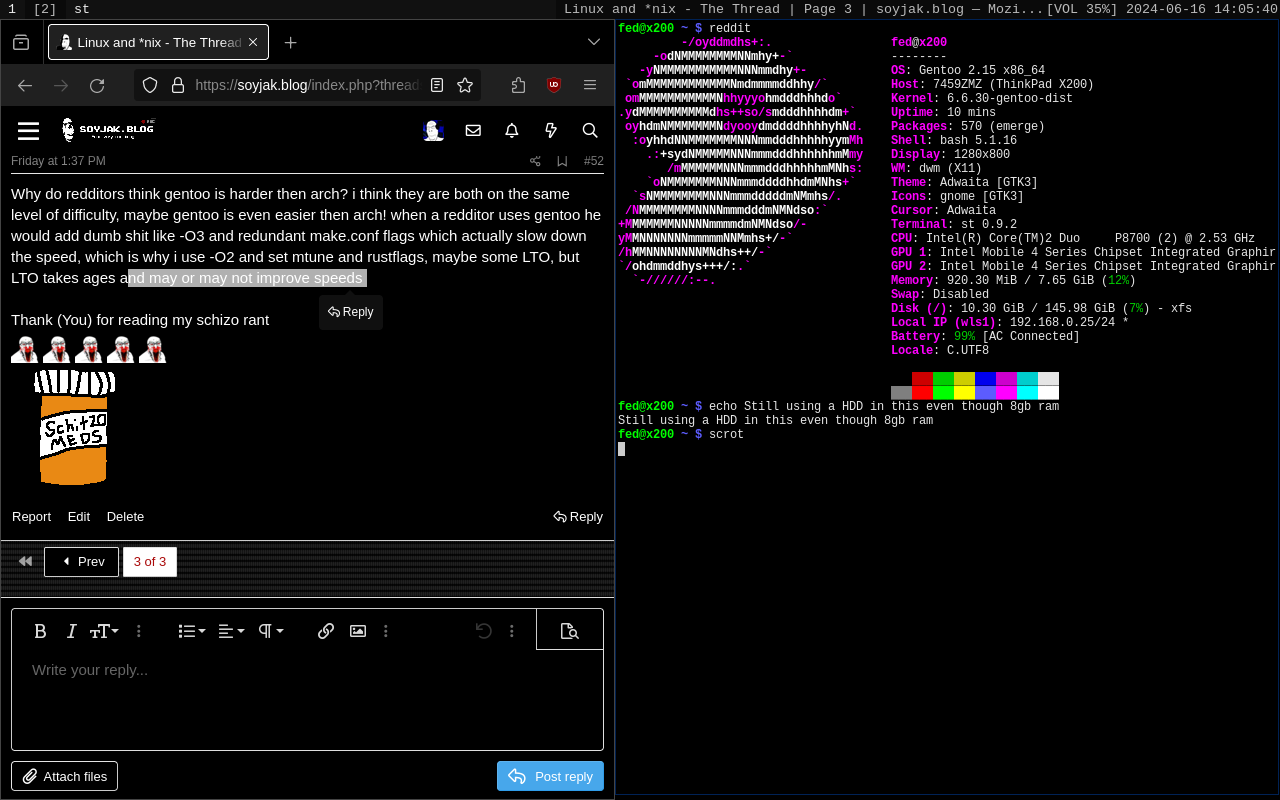The width and height of the screenshot is (1280, 800).
Task: Open the forum hamburger navigation menu
Action: click(28, 130)
